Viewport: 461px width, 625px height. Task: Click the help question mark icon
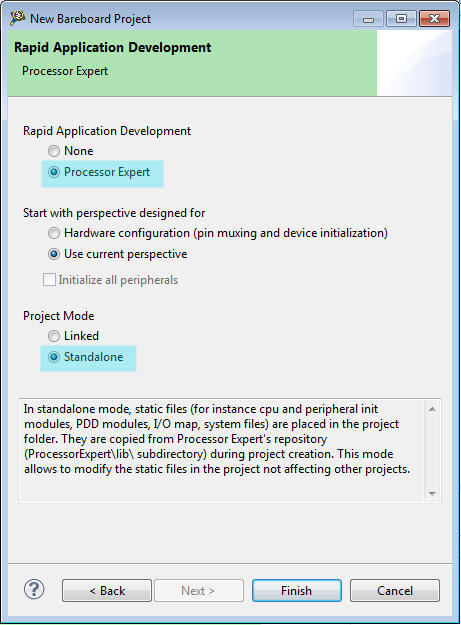click(x=34, y=590)
